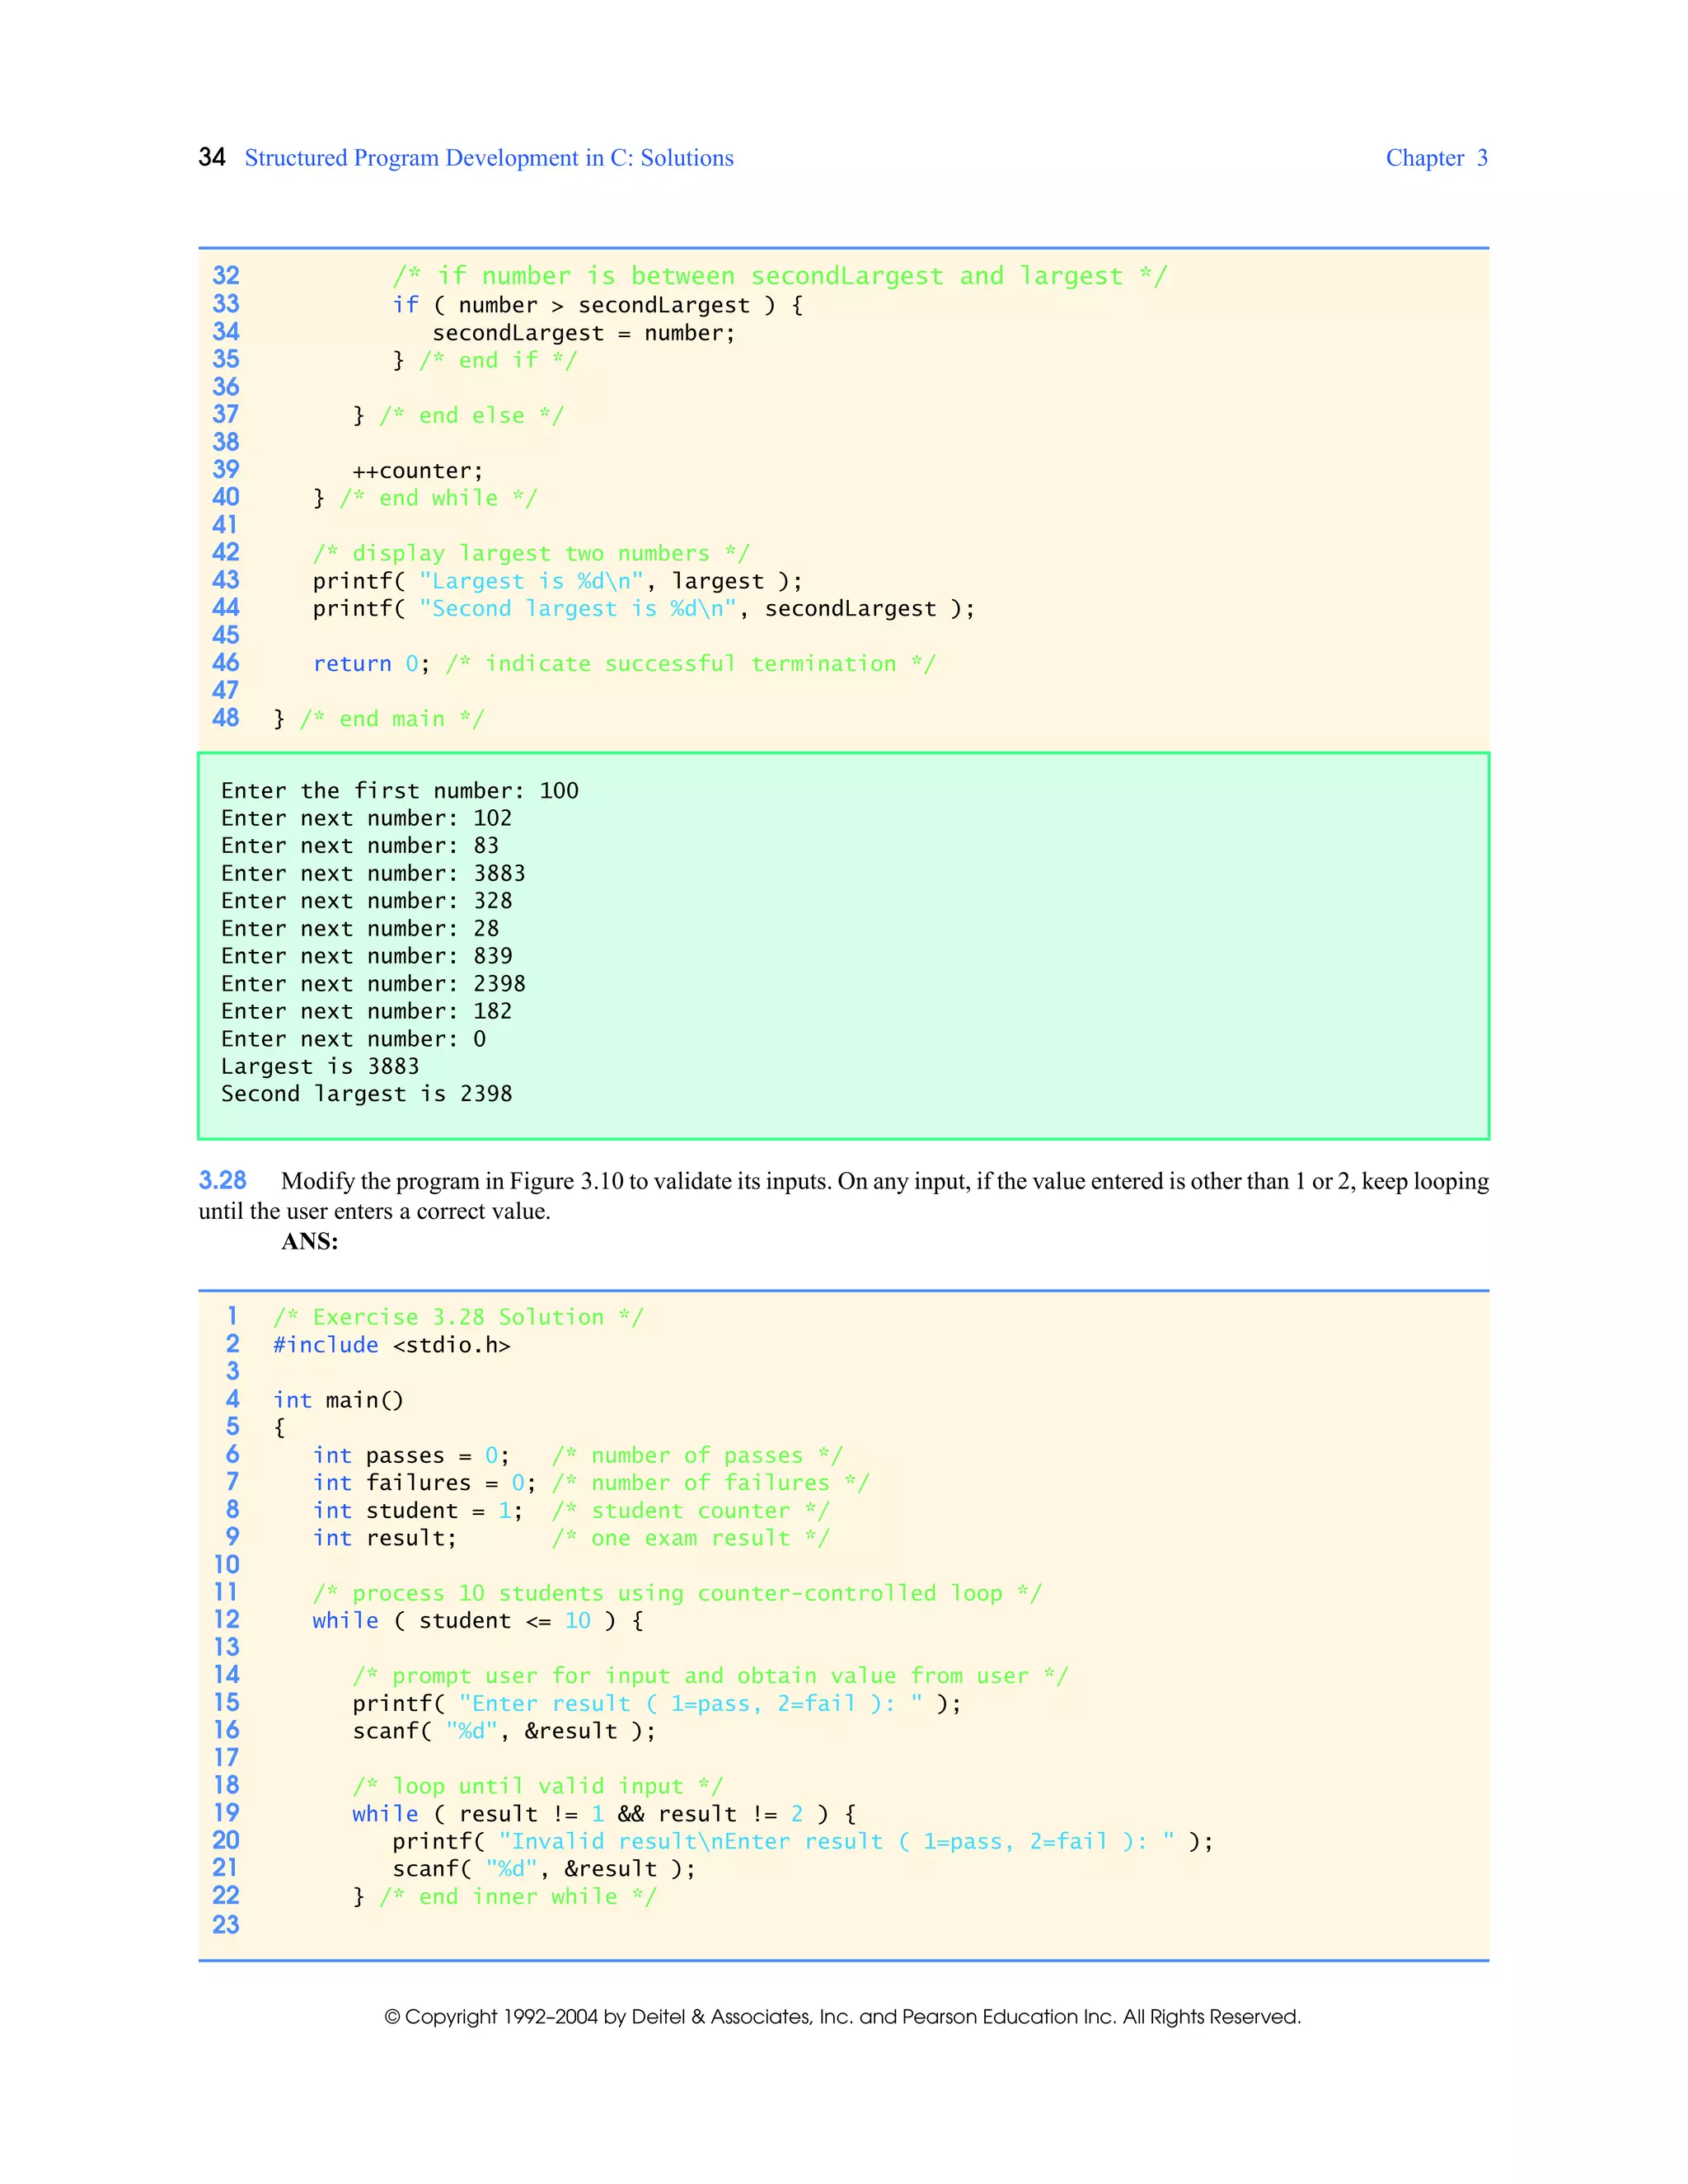Click the end inner while comment

(517, 1897)
